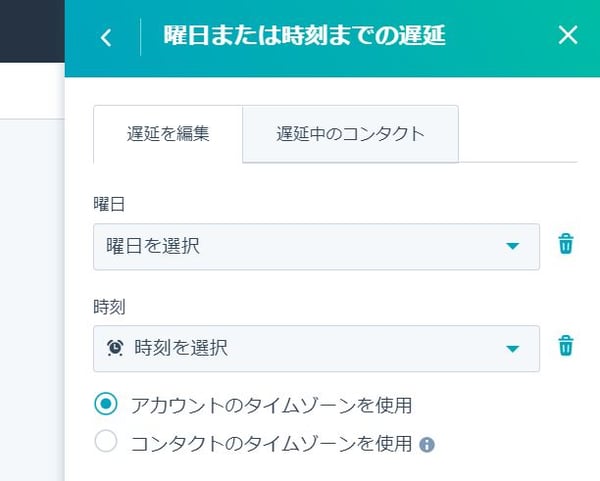Click the dark navigation bar behind the panel
Screen dimensions: 600x481
[x=32, y=31]
